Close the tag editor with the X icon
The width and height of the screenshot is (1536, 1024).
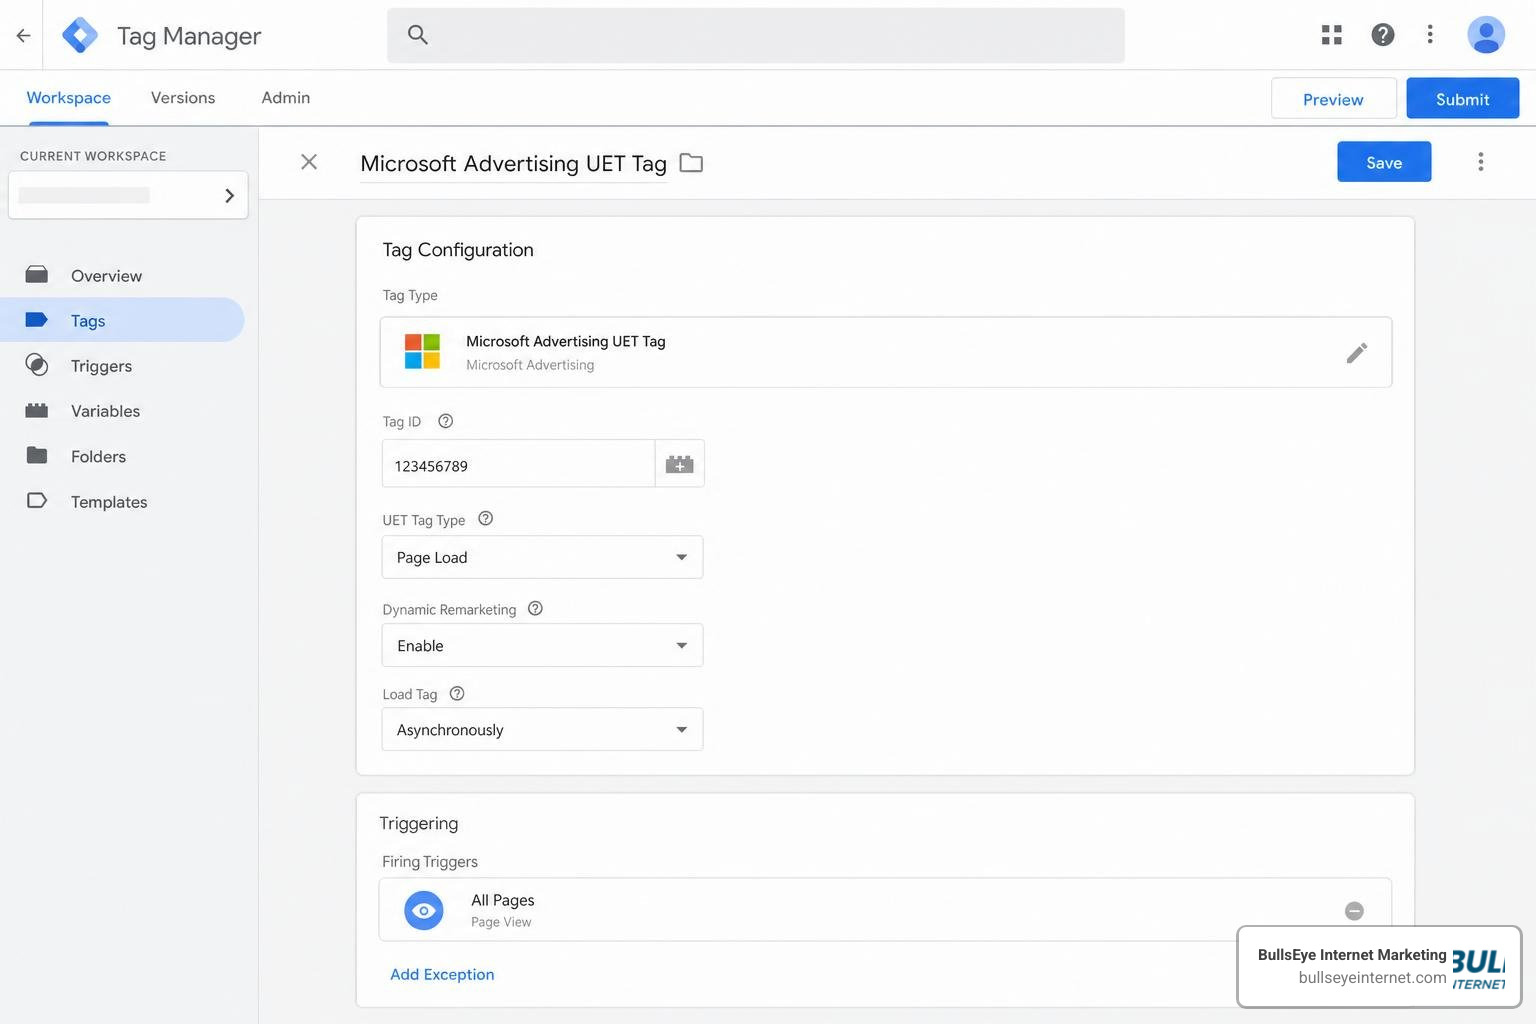[309, 162]
